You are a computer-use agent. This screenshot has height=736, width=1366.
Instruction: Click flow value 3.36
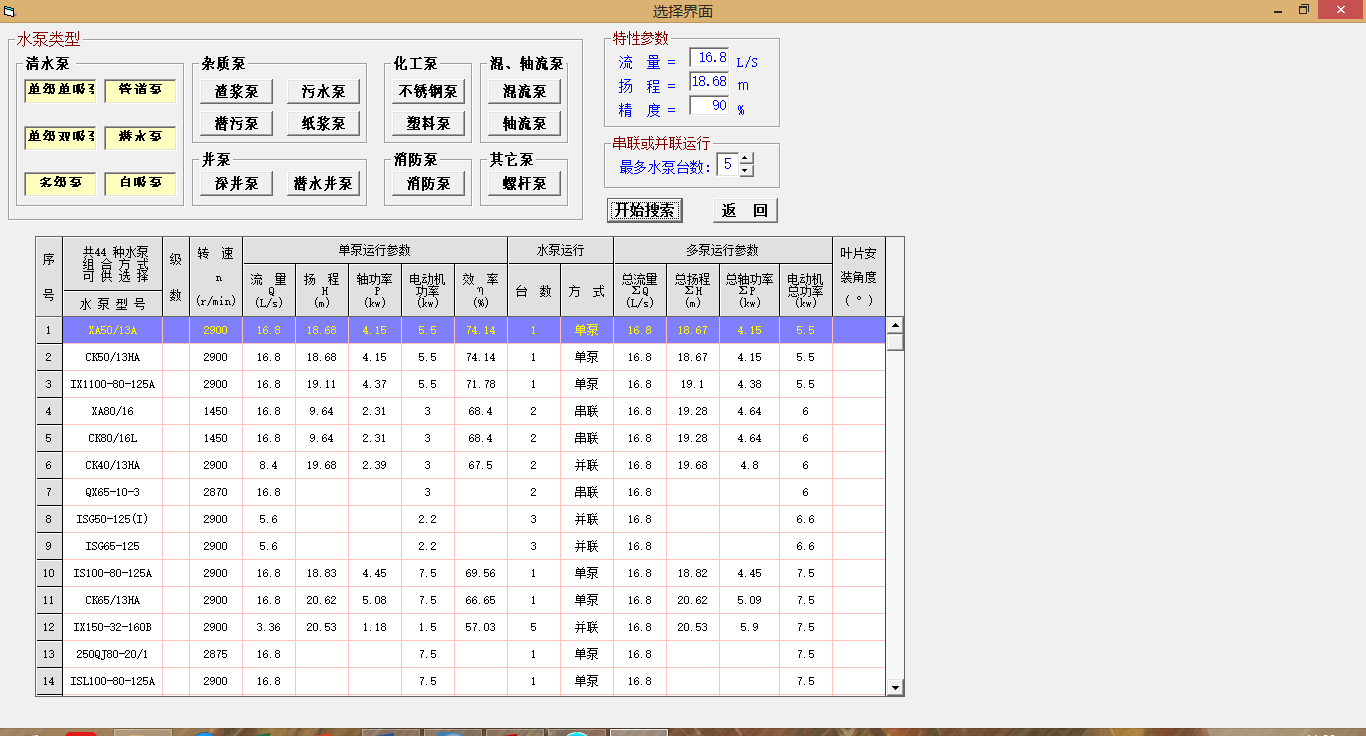click(x=269, y=627)
